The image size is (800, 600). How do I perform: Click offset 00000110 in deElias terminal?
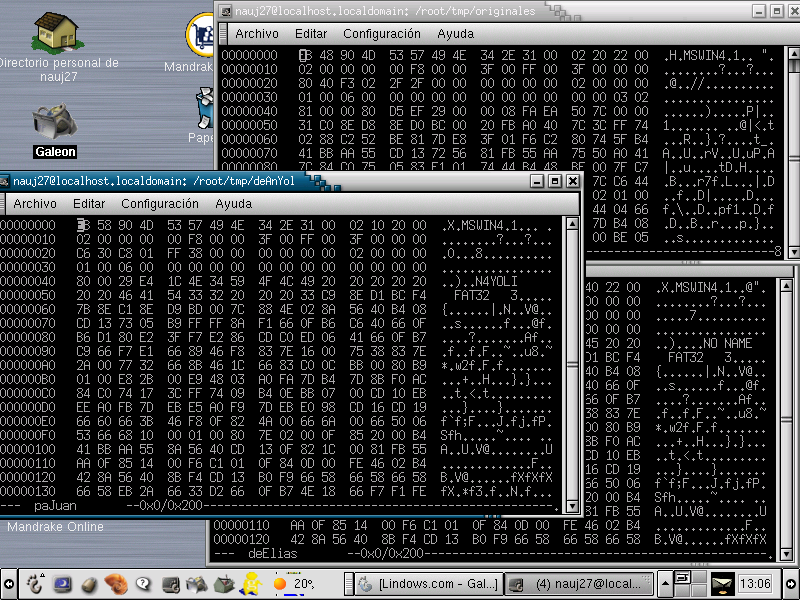click(242, 525)
